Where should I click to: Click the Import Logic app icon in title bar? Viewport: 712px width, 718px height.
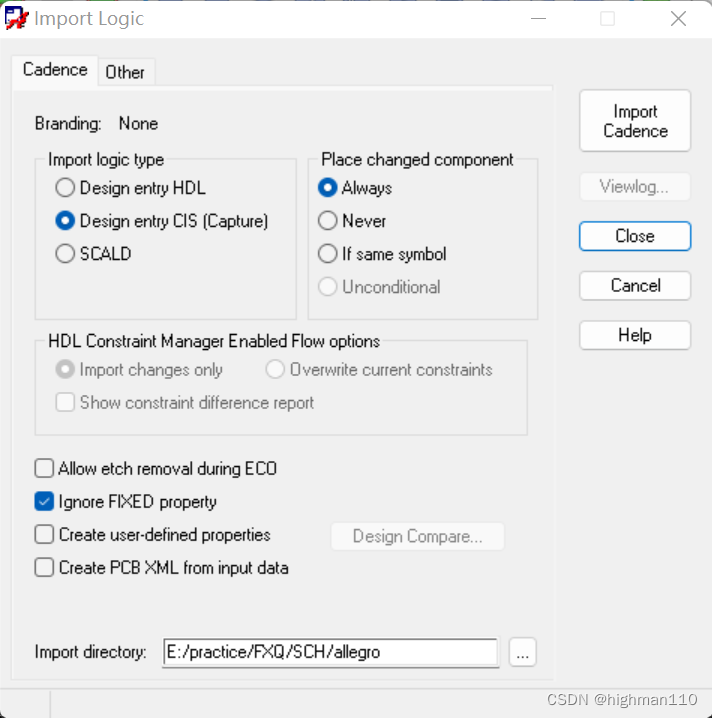coord(16,18)
